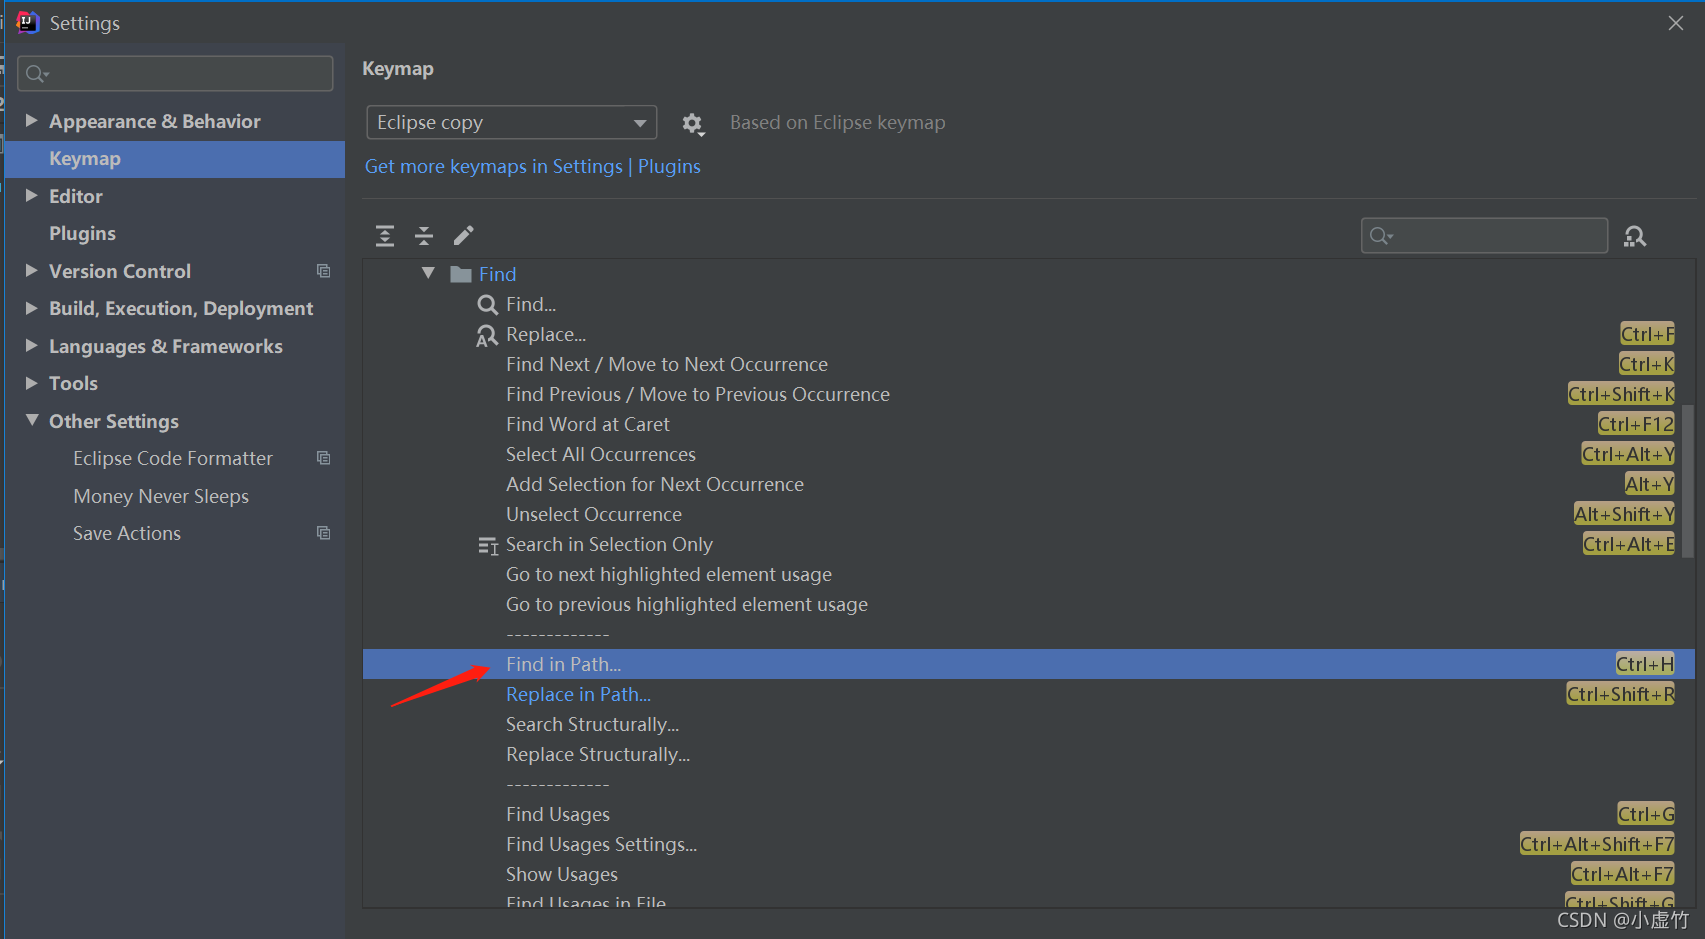The width and height of the screenshot is (1705, 939).
Task: Select the Find in Path... action
Action: point(1028,664)
